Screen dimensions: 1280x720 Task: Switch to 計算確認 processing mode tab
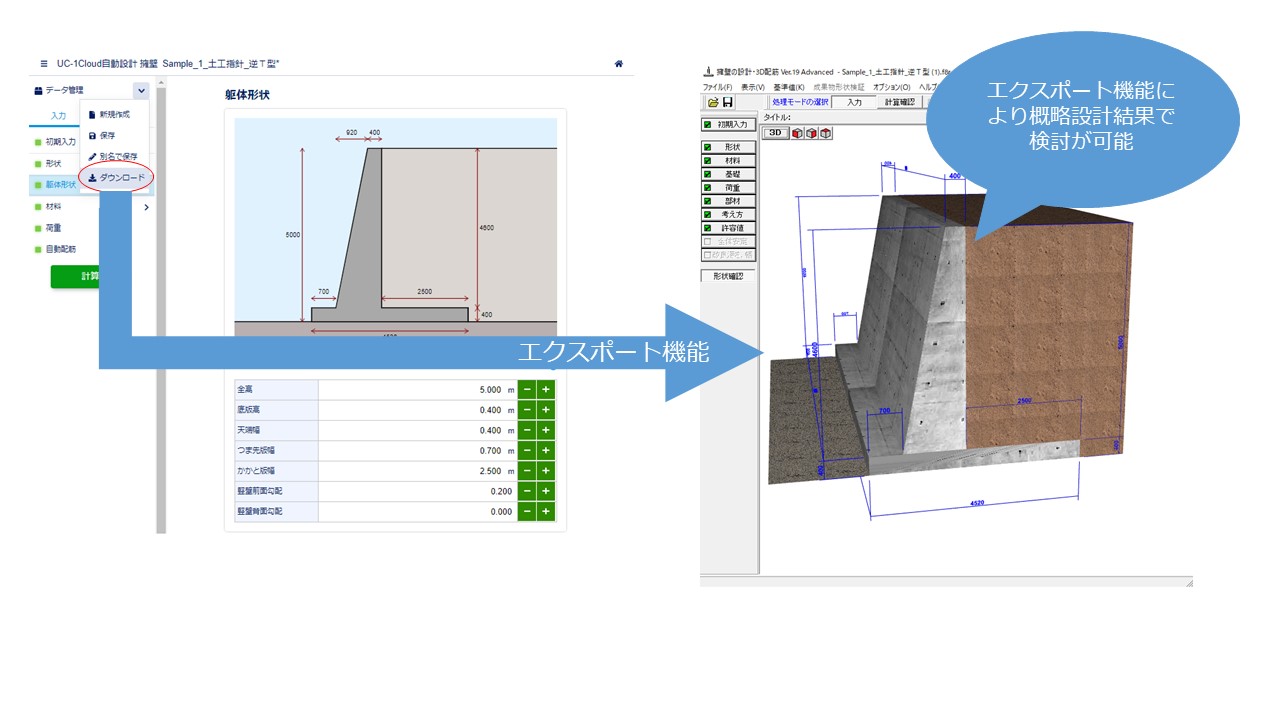(899, 102)
